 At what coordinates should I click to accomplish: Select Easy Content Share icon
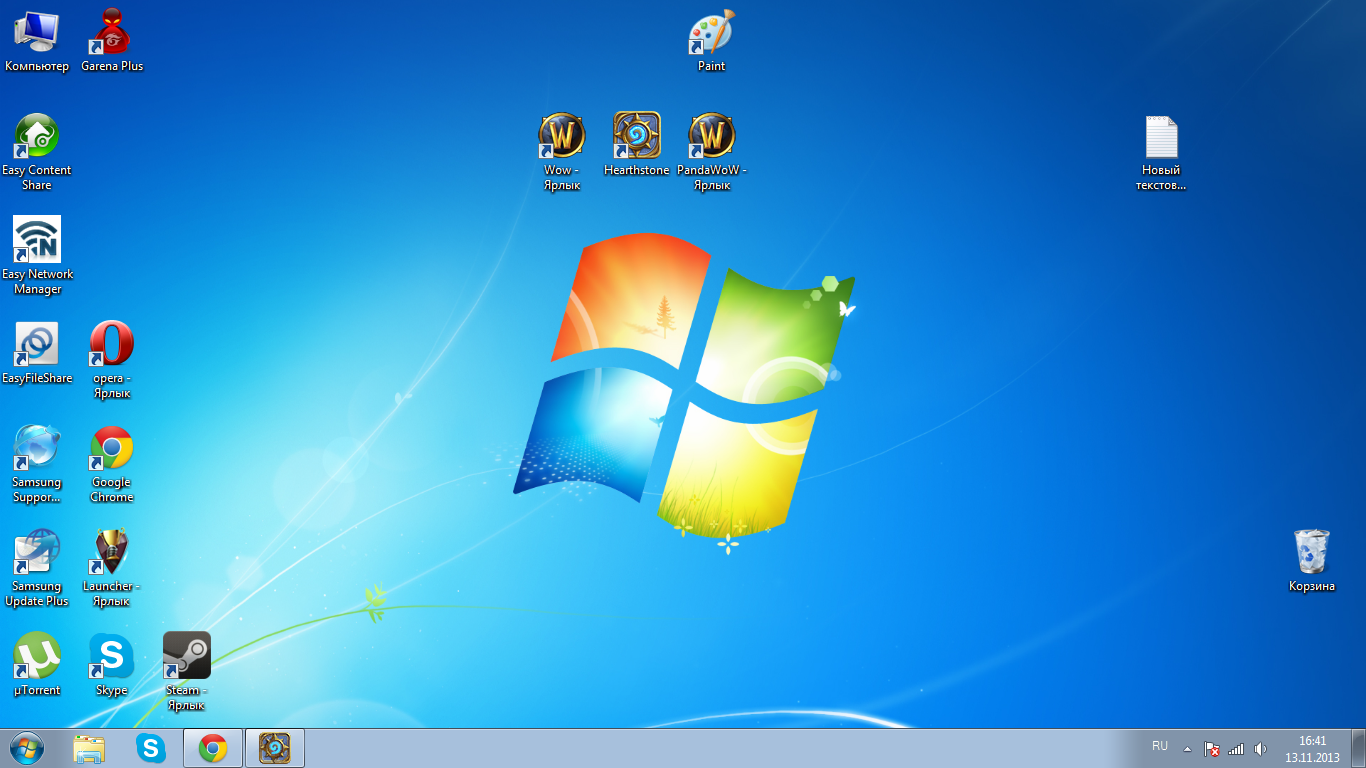[37, 152]
